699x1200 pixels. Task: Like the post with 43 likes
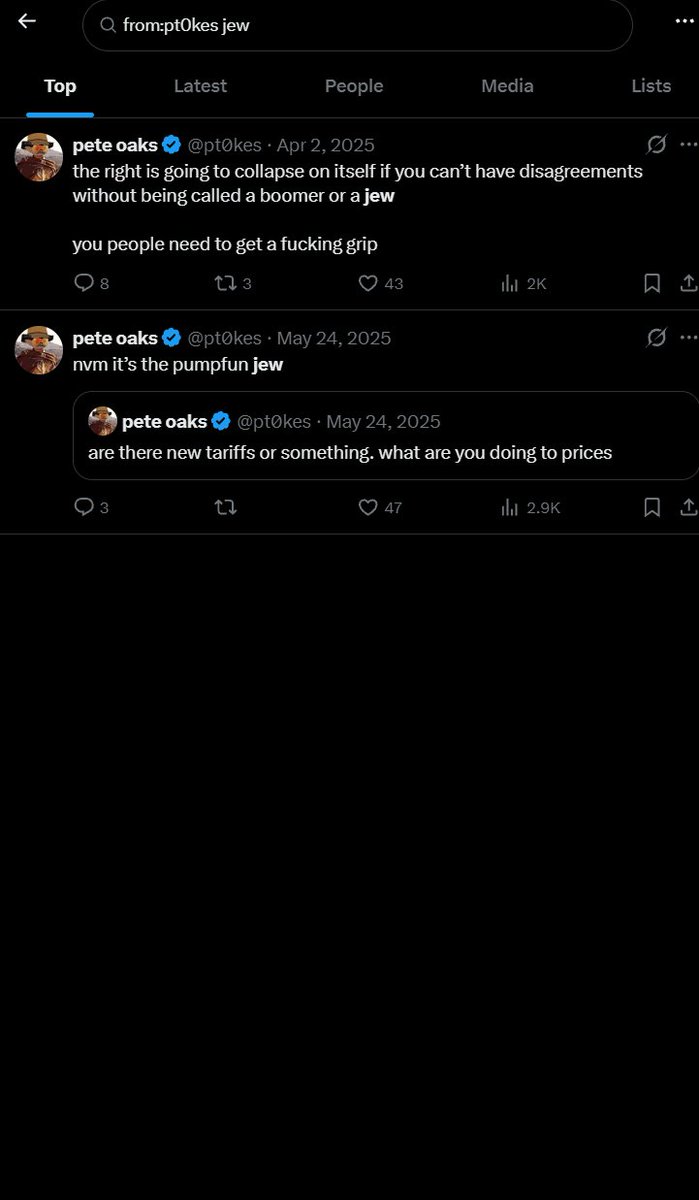[368, 283]
